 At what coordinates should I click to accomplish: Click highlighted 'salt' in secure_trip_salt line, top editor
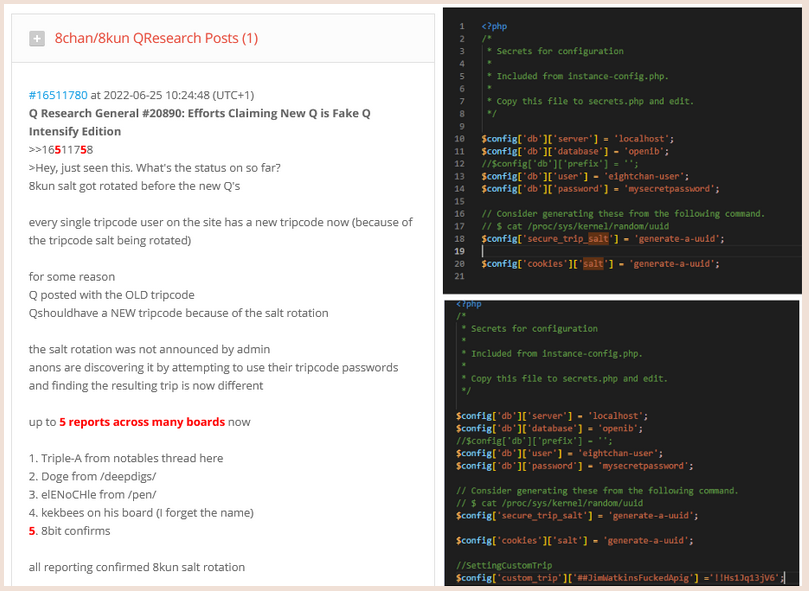coord(598,238)
